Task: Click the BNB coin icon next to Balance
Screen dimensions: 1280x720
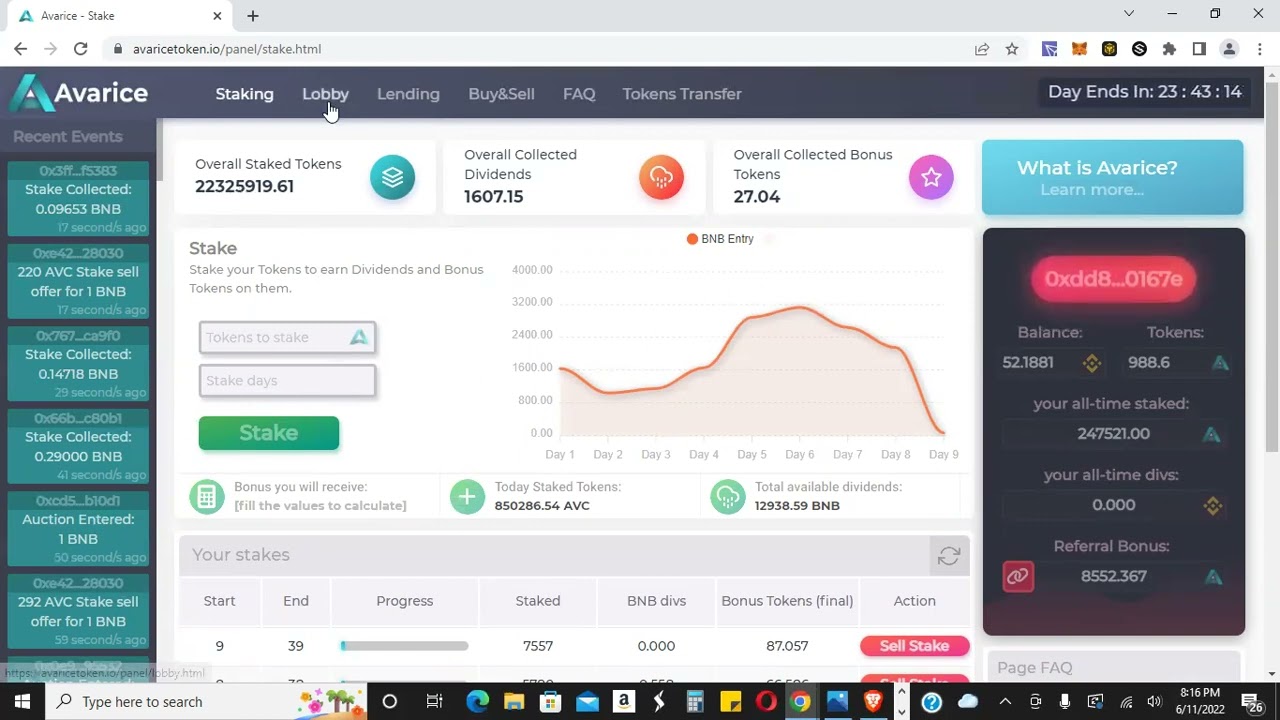Action: point(1092,363)
